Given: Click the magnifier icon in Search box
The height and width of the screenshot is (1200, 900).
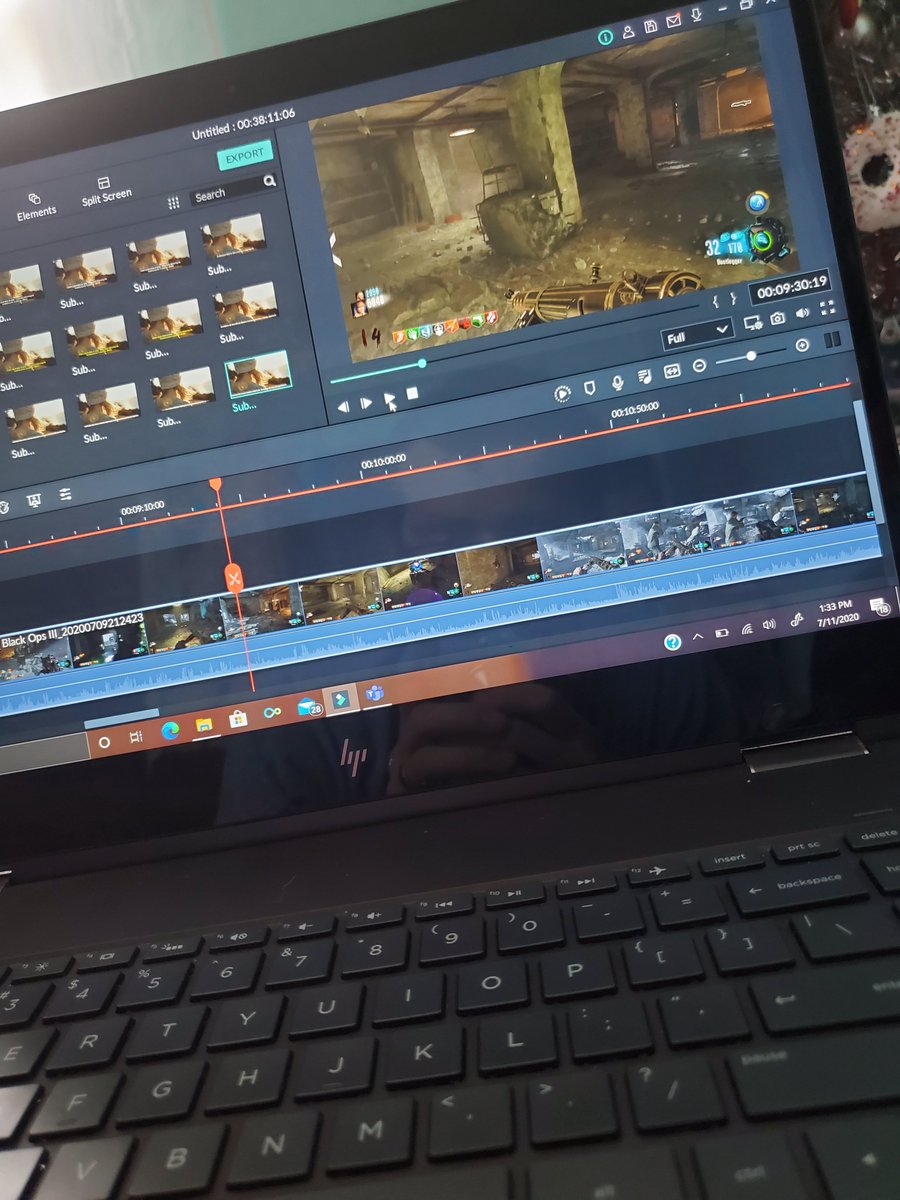Looking at the screenshot, I should tap(268, 181).
